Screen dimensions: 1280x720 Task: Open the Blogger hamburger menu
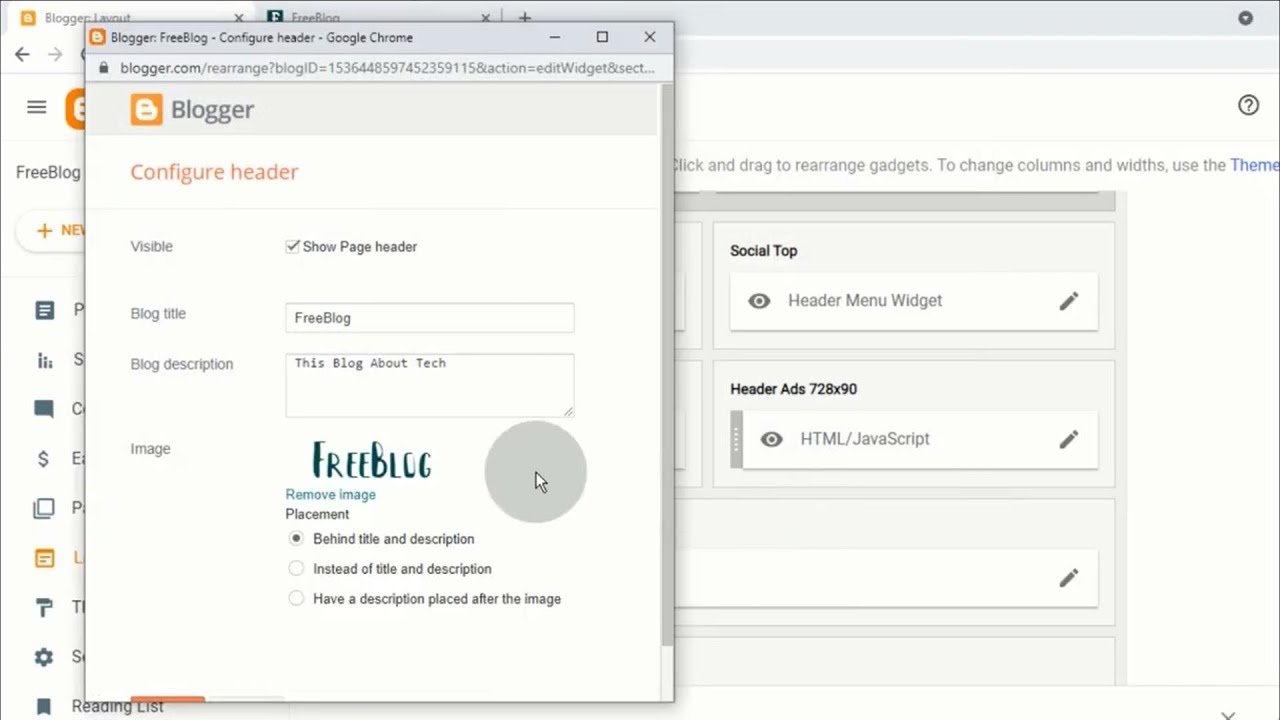pyautogui.click(x=37, y=107)
